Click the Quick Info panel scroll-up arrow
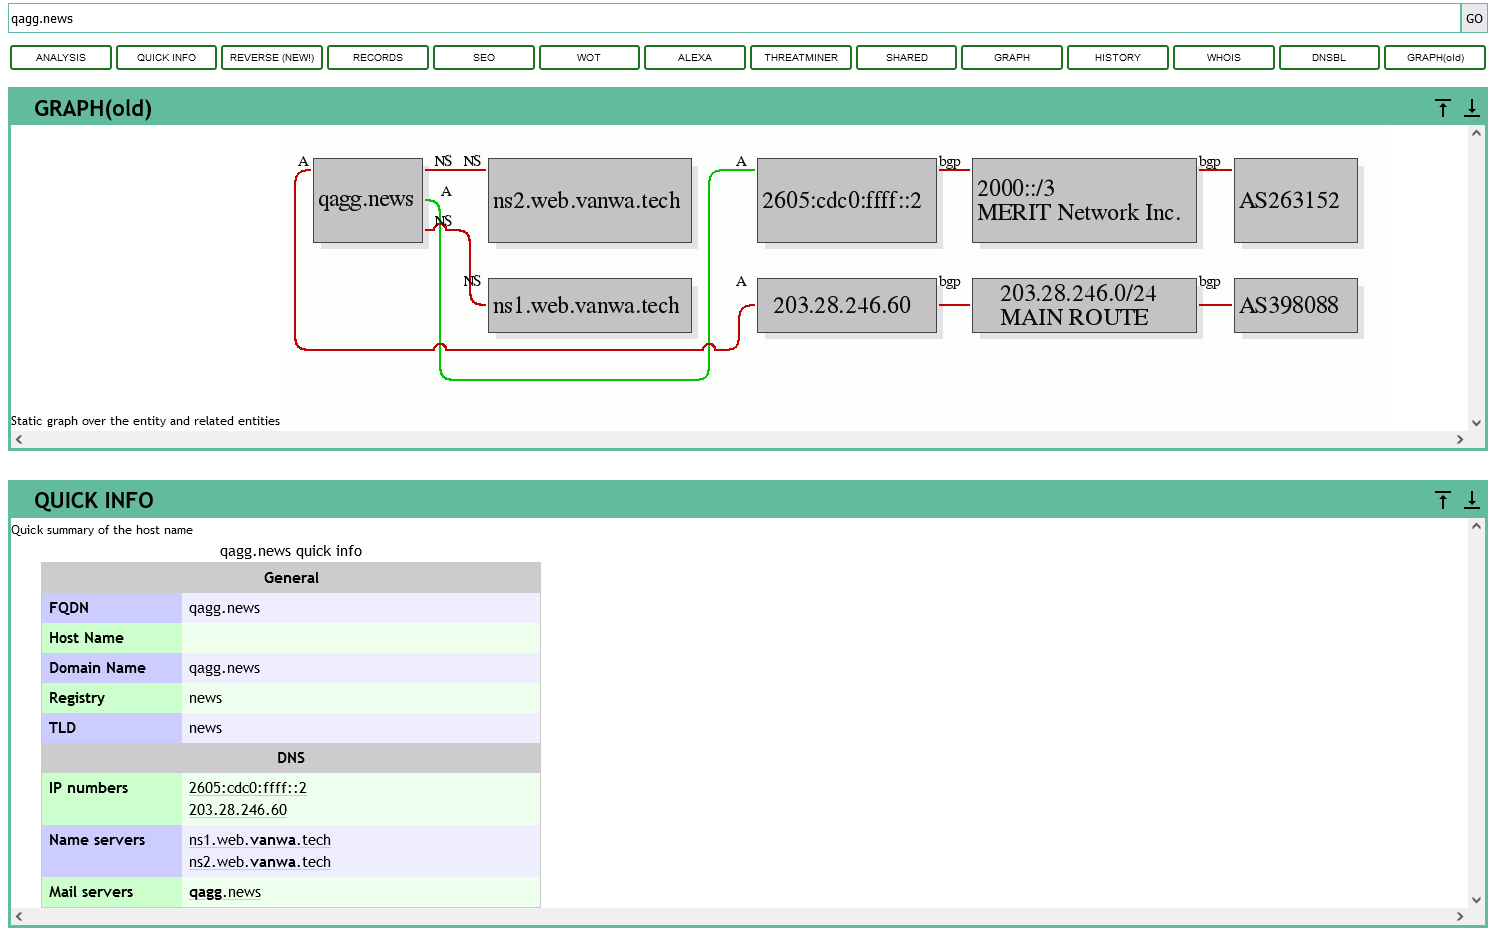 (x=1476, y=526)
